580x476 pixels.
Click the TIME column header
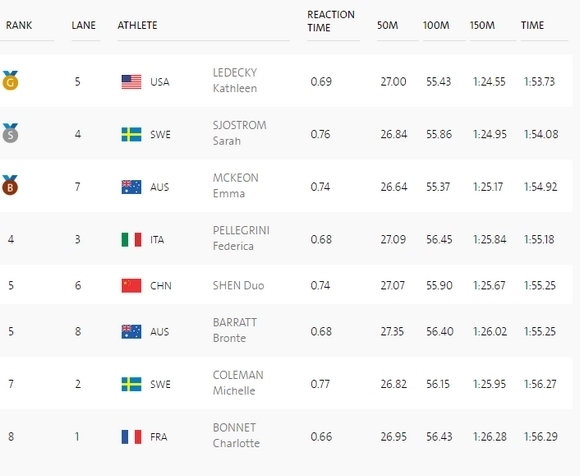(532, 25)
